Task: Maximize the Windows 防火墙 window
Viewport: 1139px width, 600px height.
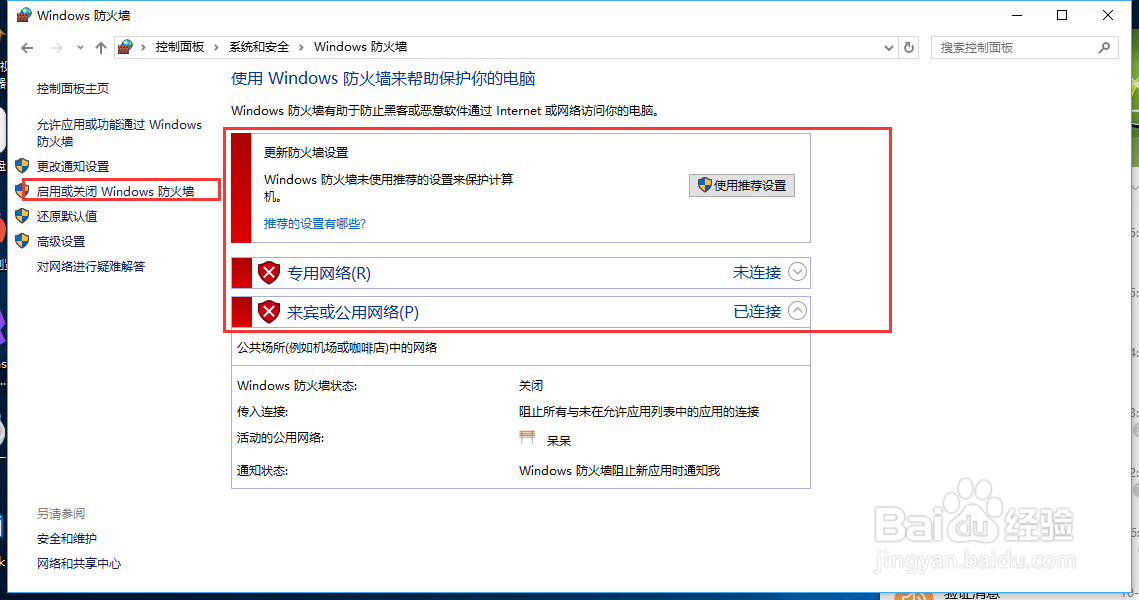Action: coord(1062,15)
